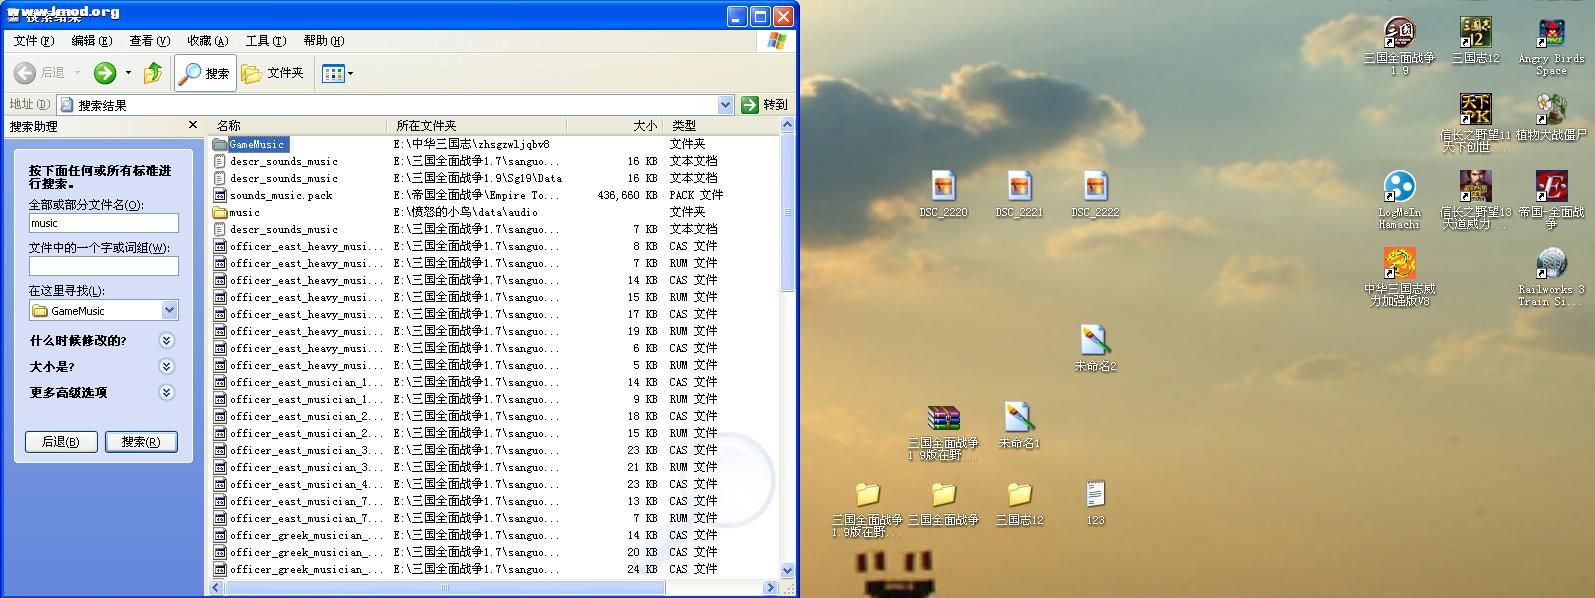
Task: Toggle the 文件夹 (Folders) toolbar button
Action: (273, 73)
